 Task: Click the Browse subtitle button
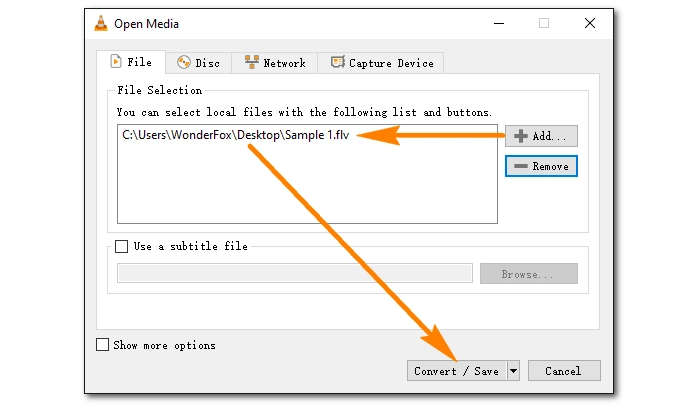[528, 273]
